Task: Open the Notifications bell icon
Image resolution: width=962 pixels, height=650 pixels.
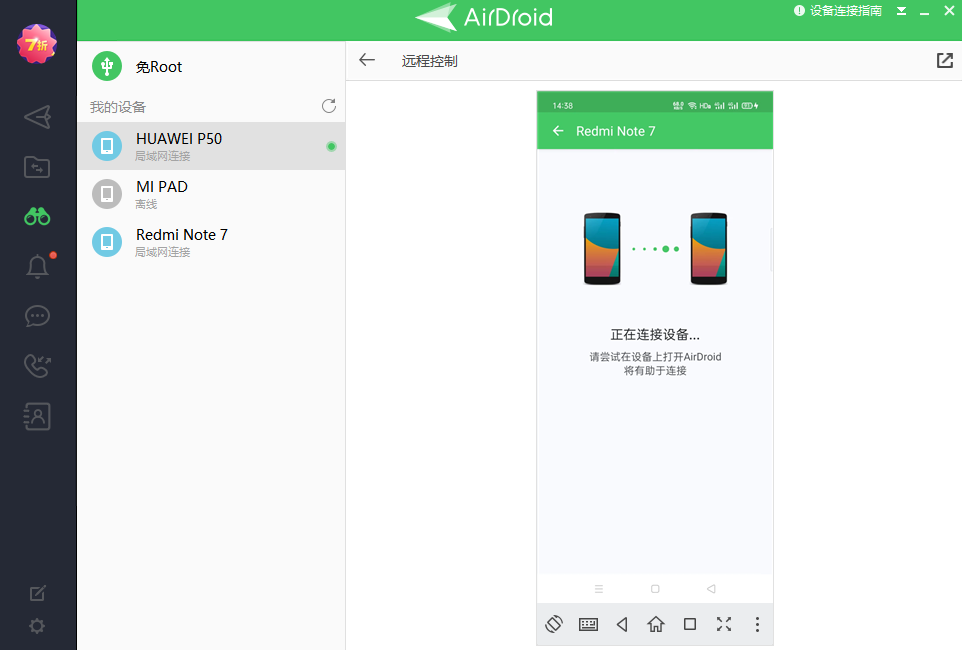Action: 37,266
